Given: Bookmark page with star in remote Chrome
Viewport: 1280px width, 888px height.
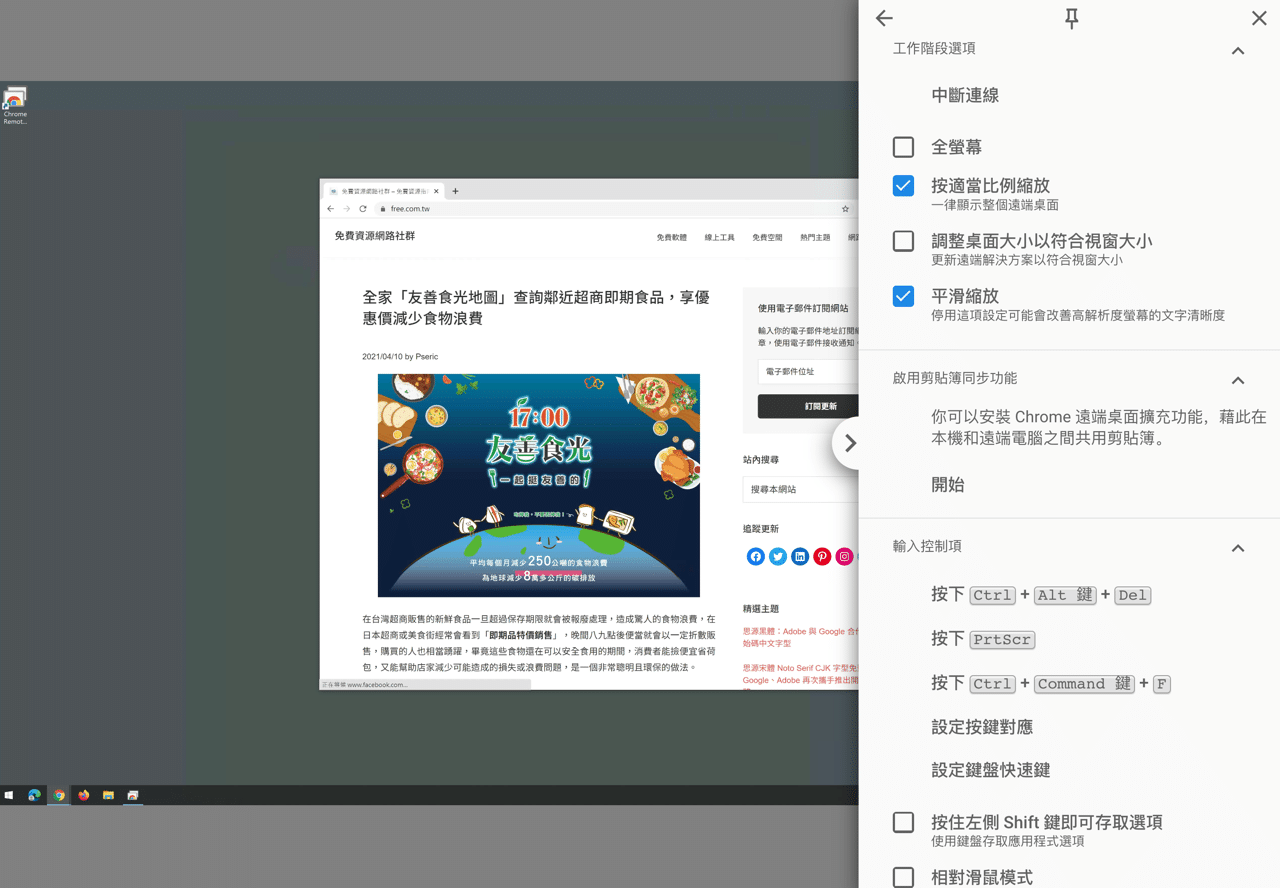Looking at the screenshot, I should coord(845,209).
